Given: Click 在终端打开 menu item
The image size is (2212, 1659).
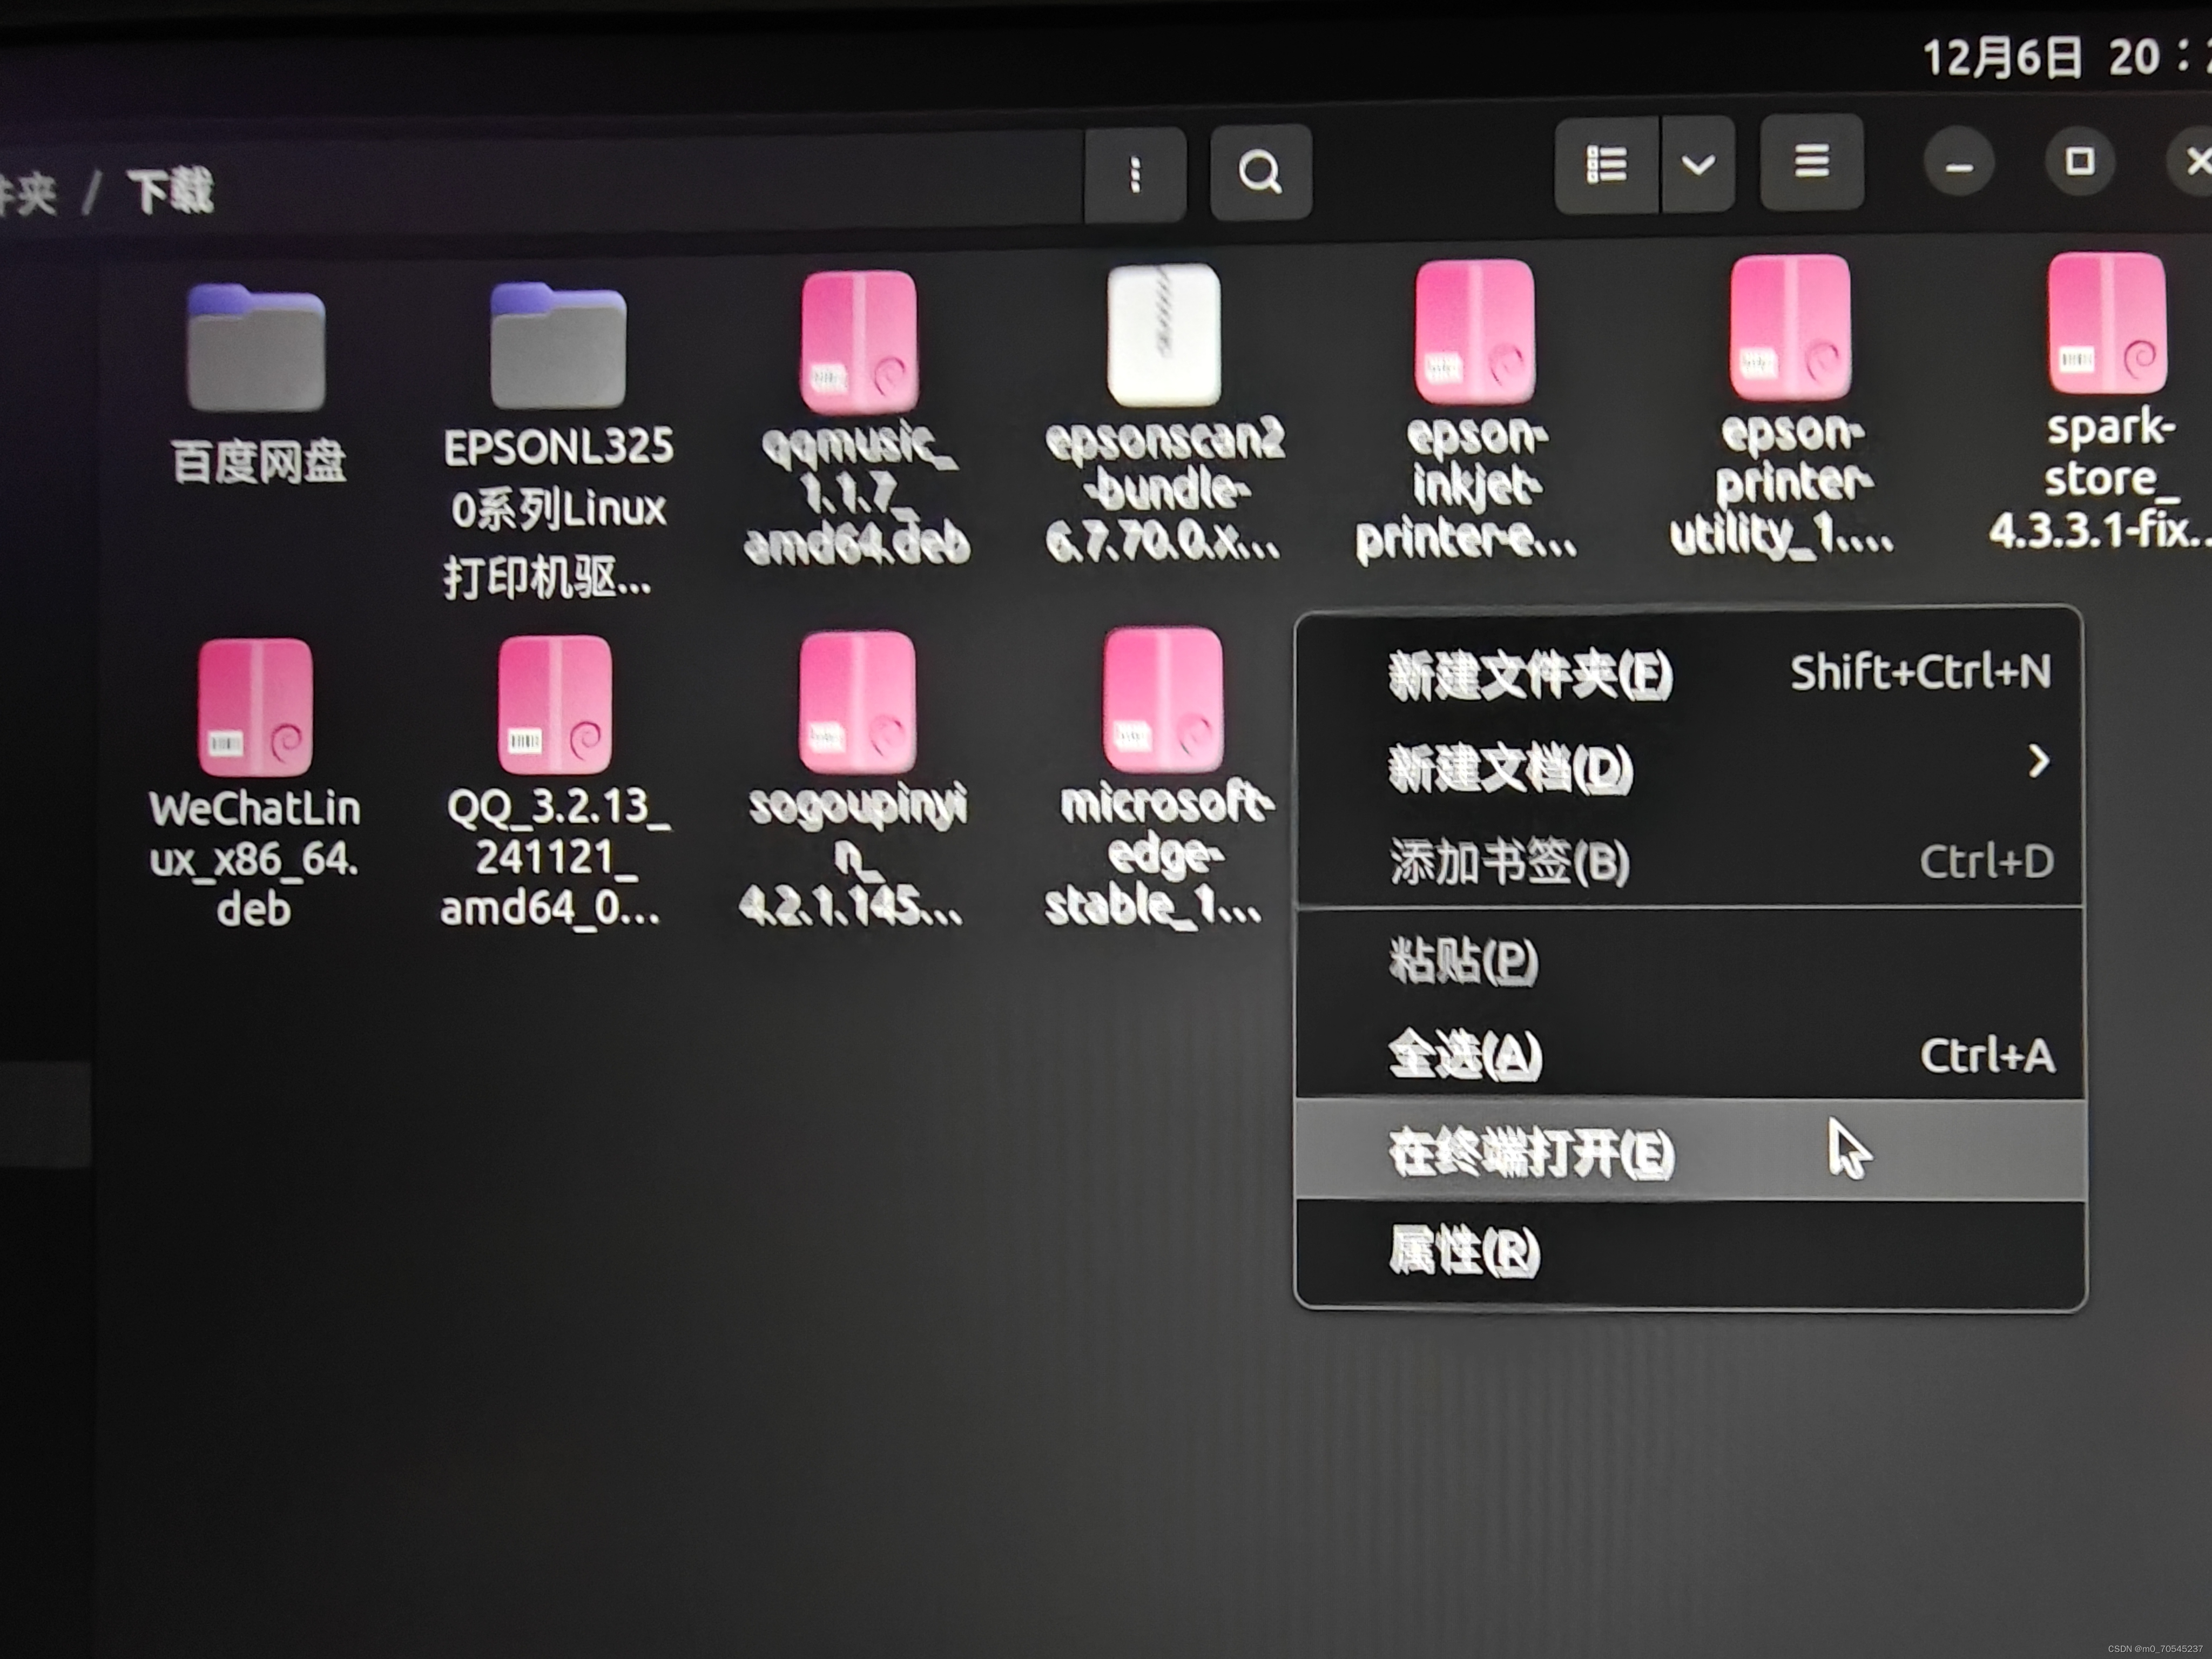Looking at the screenshot, I should pos(1530,1153).
